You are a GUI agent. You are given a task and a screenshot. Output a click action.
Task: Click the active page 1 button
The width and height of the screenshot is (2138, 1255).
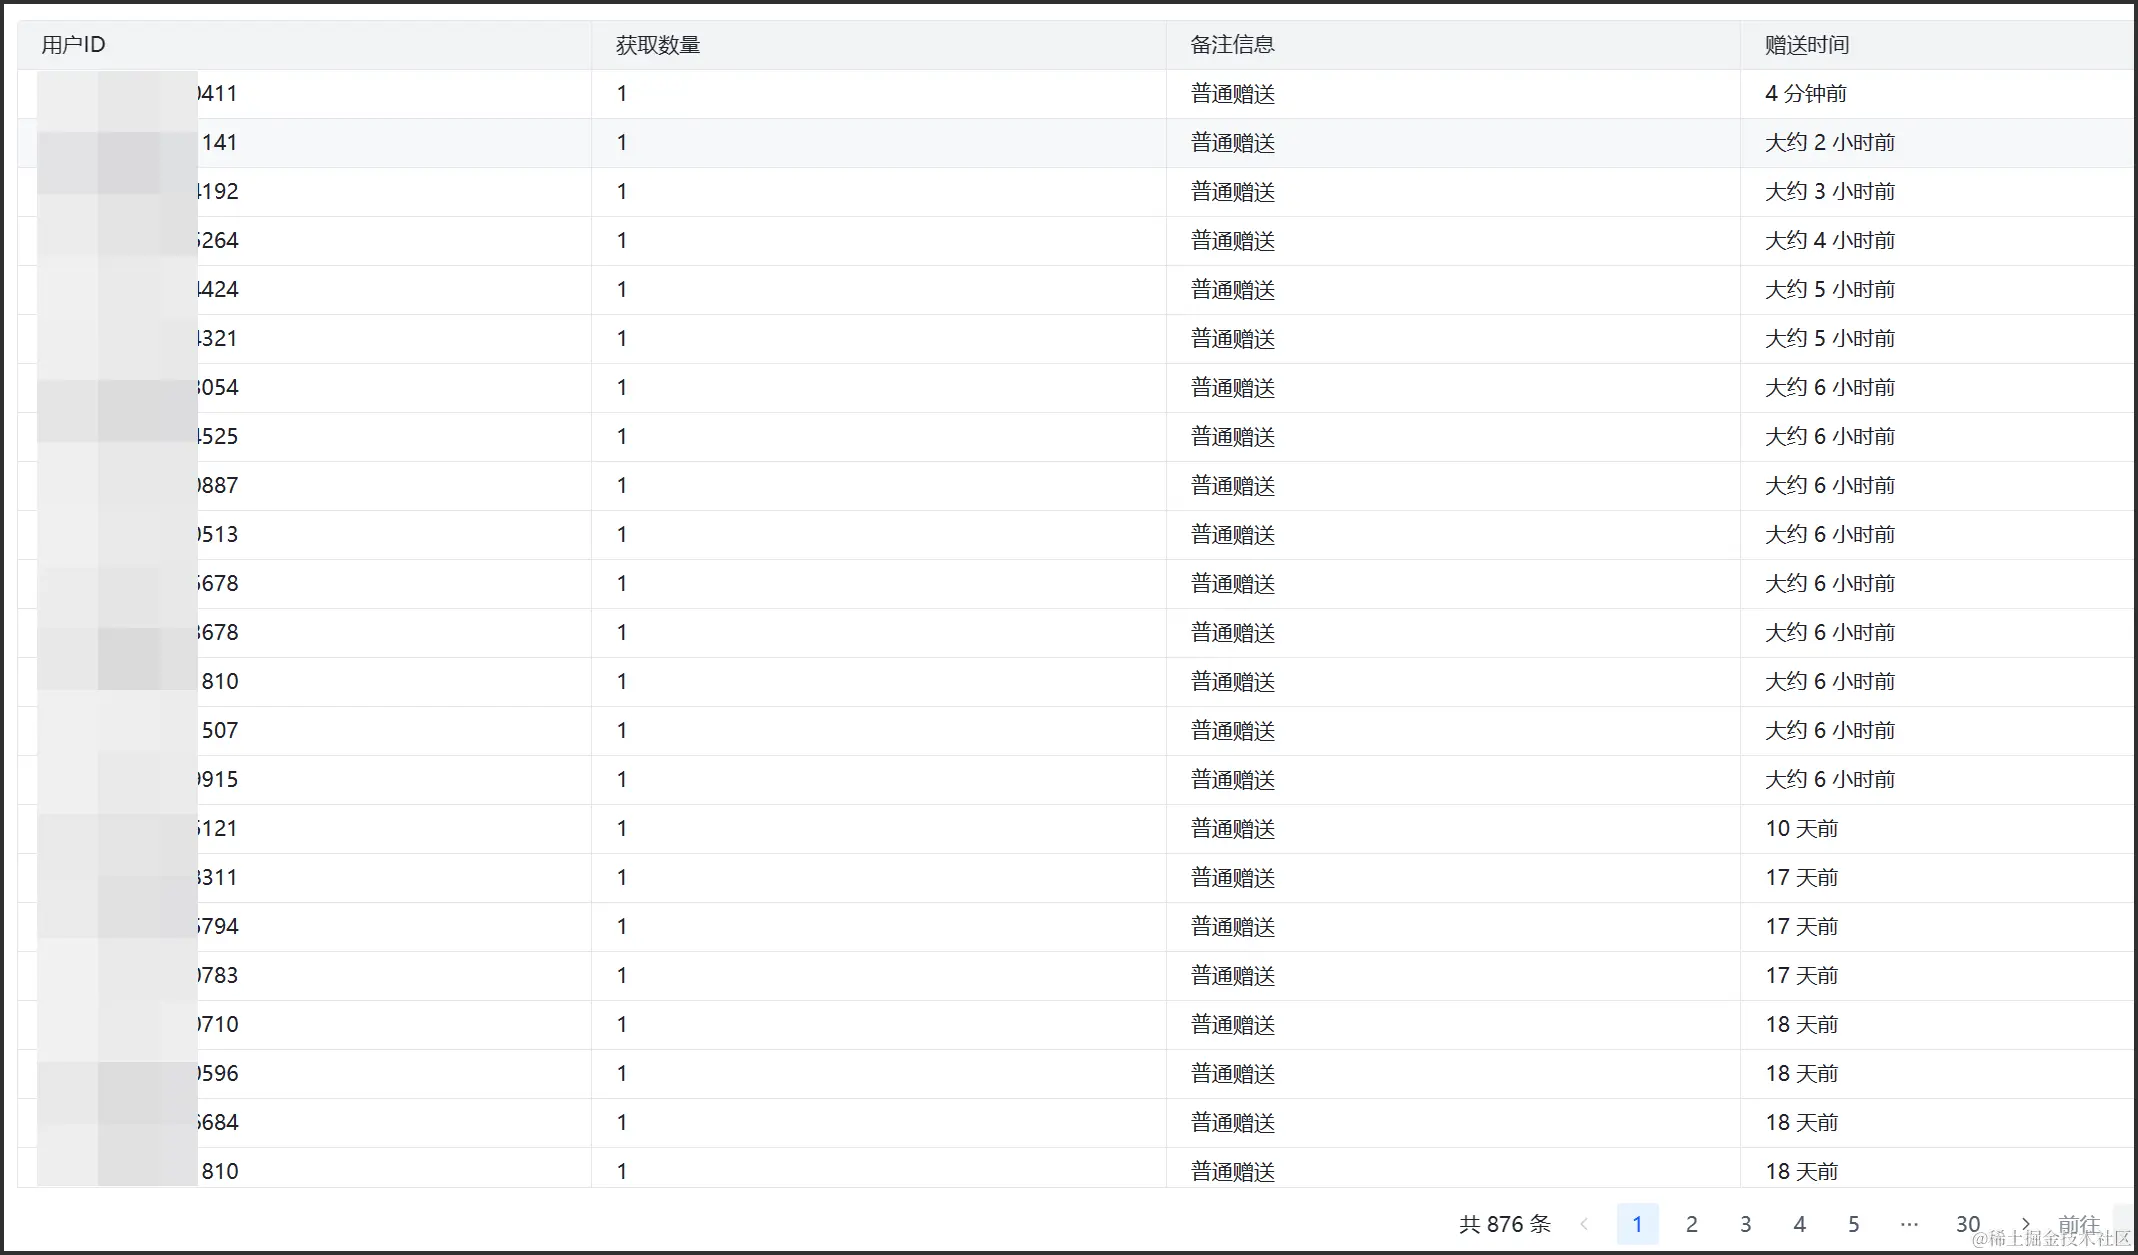click(x=1637, y=1224)
